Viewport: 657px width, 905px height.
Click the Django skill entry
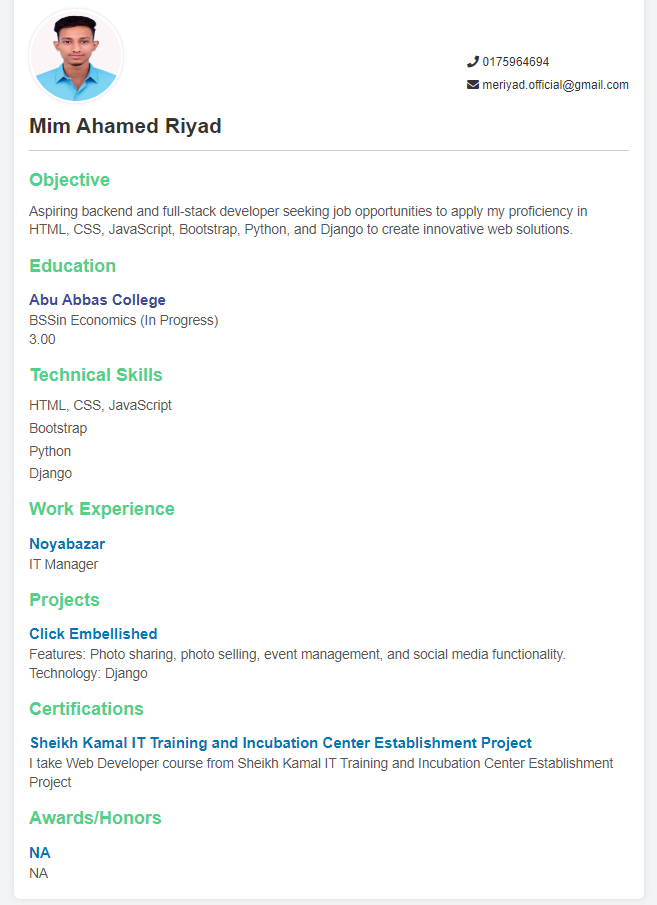click(50, 474)
